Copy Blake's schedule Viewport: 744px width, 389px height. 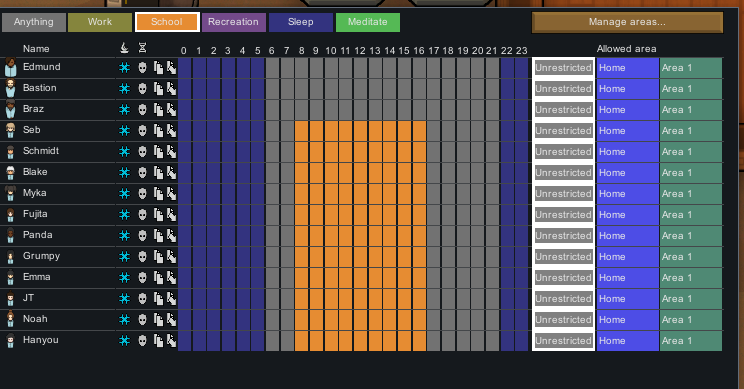point(158,172)
